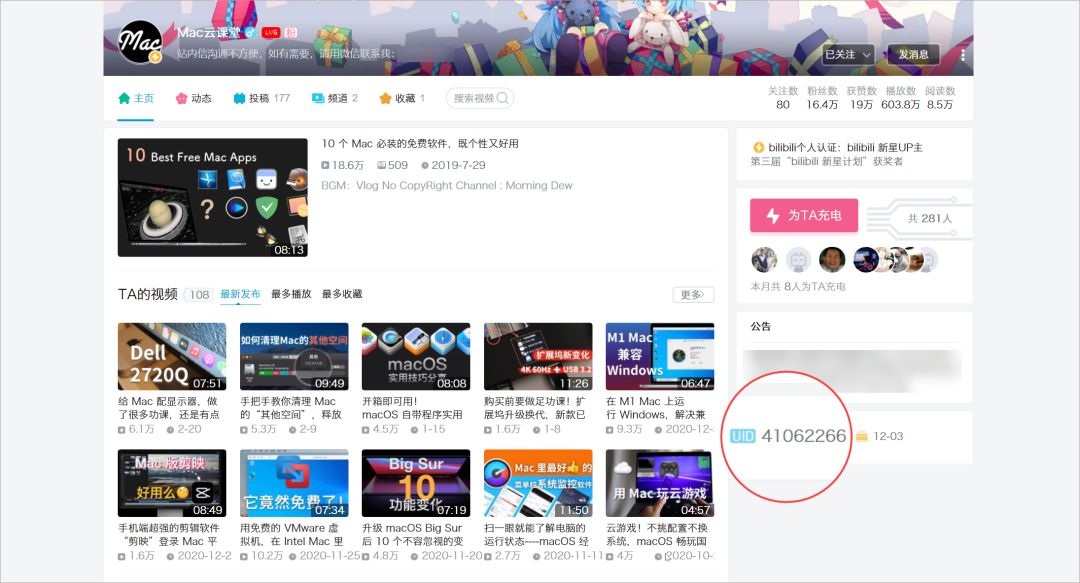Click the birthday 12-03 entry

880,436
